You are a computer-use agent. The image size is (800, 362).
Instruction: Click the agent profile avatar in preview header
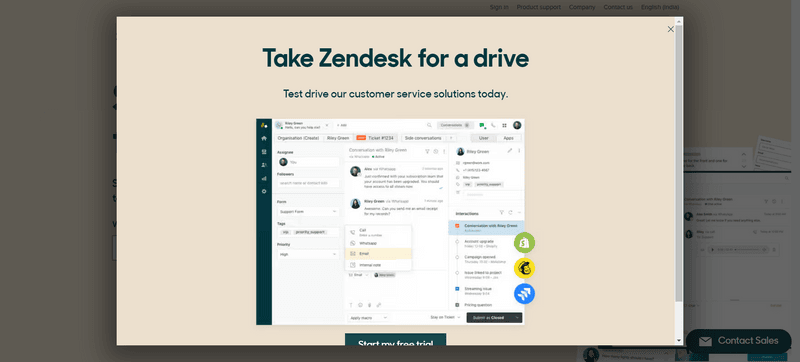point(517,125)
